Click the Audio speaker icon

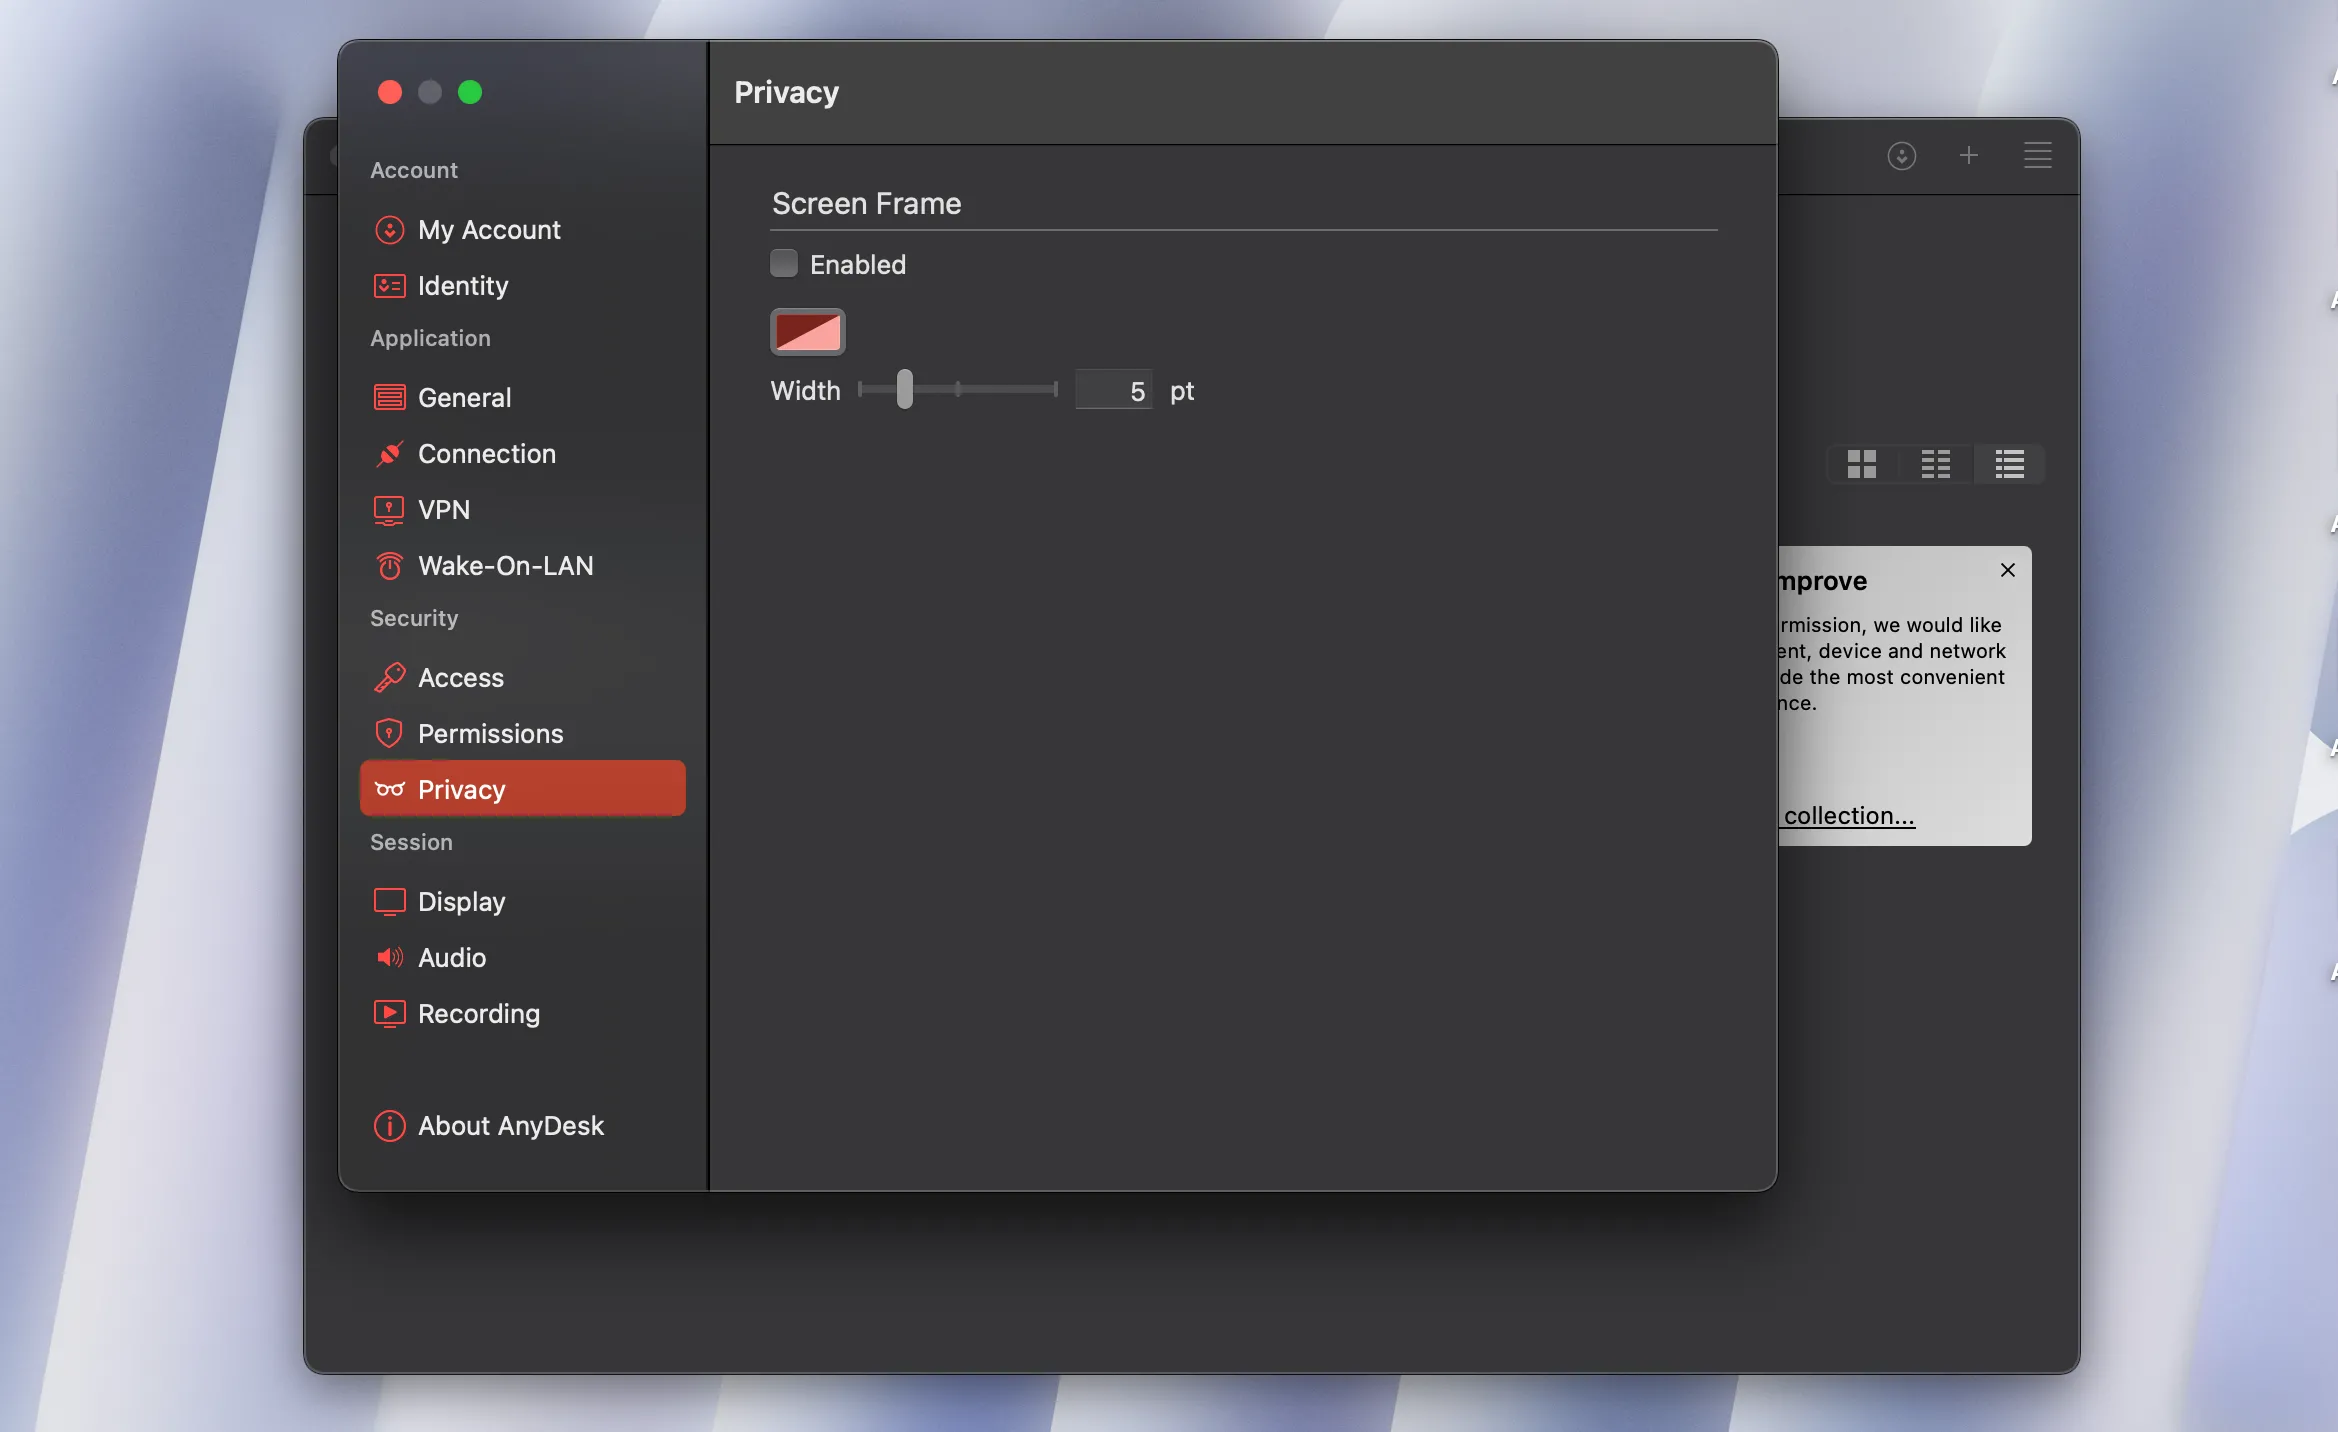tap(389, 958)
